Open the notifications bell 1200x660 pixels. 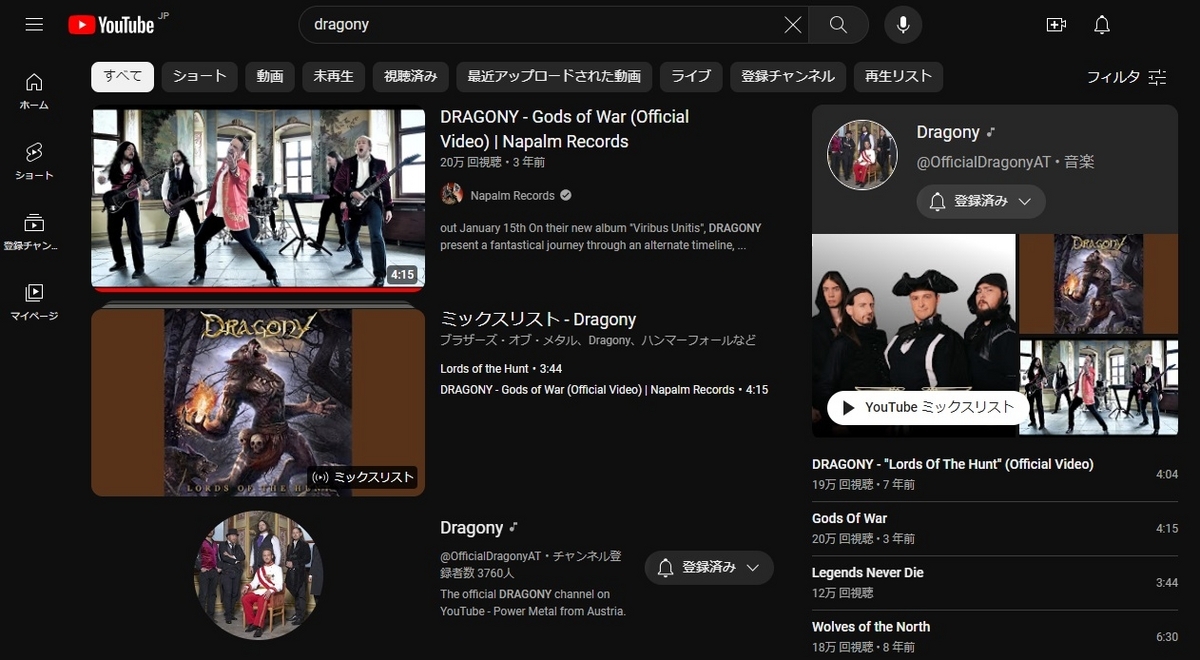pyautogui.click(x=1102, y=25)
